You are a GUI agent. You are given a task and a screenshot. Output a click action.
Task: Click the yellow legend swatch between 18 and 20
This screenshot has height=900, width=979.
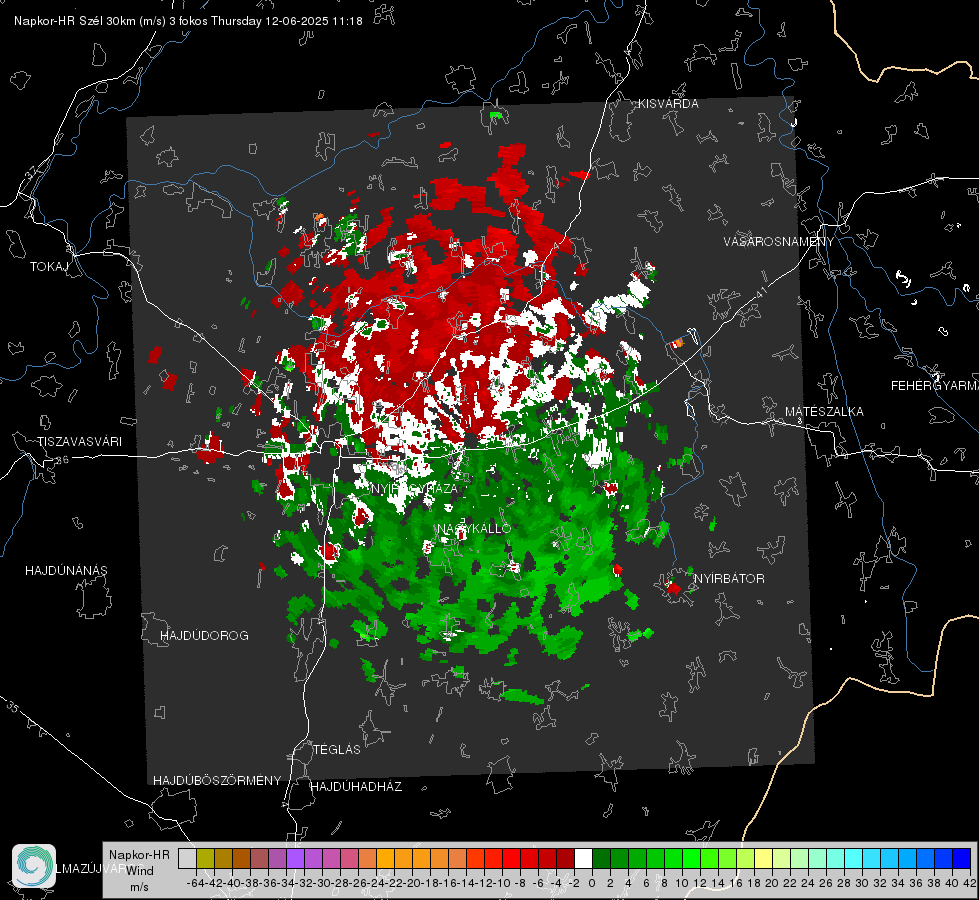tap(764, 858)
